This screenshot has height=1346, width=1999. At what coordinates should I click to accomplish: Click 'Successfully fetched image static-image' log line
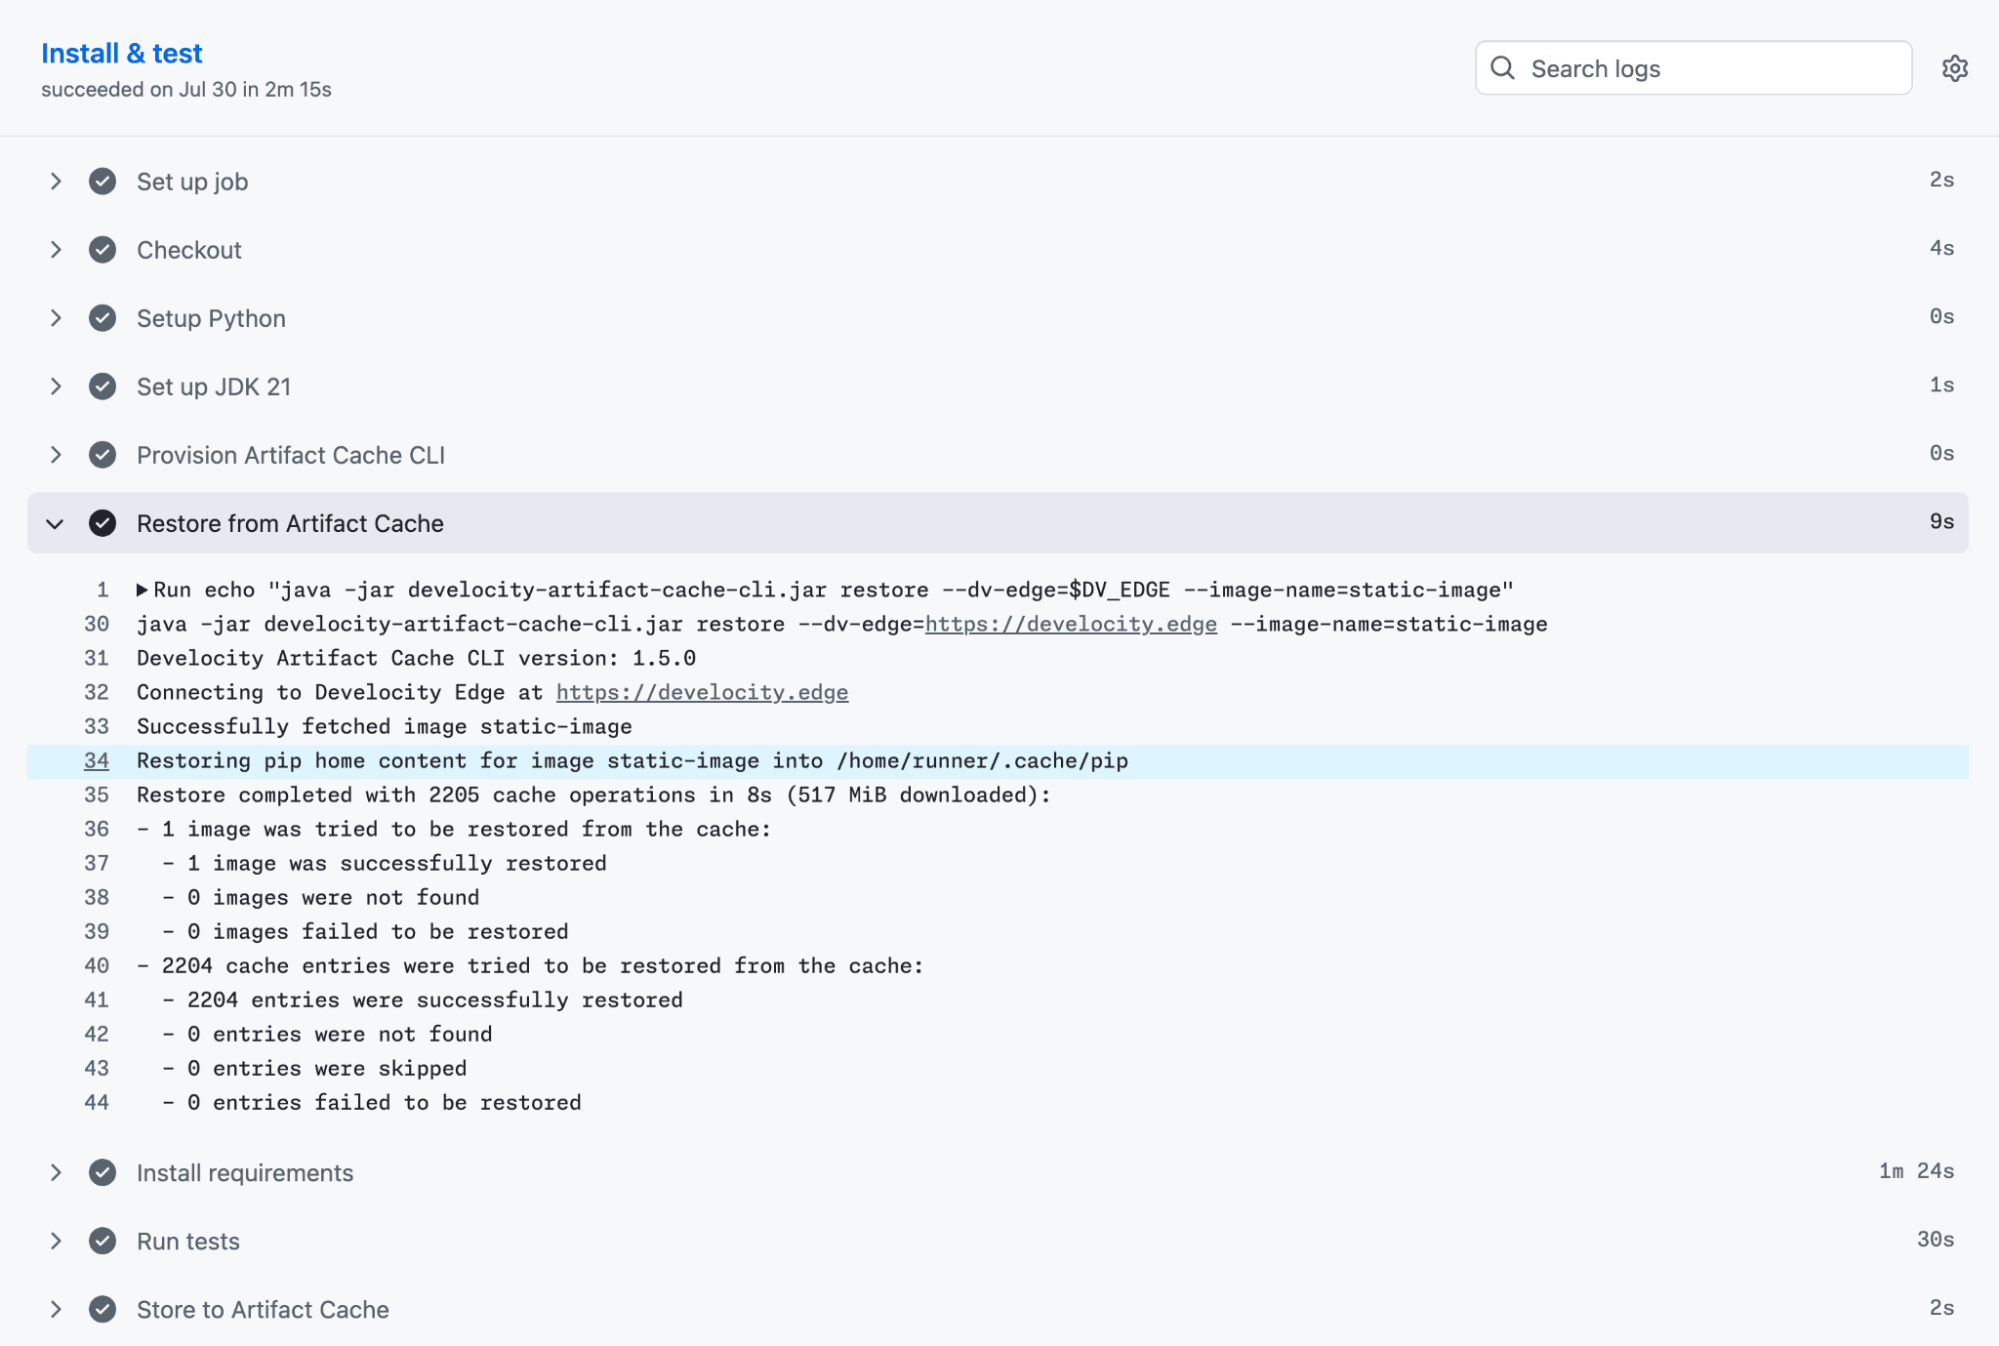pos(384,726)
